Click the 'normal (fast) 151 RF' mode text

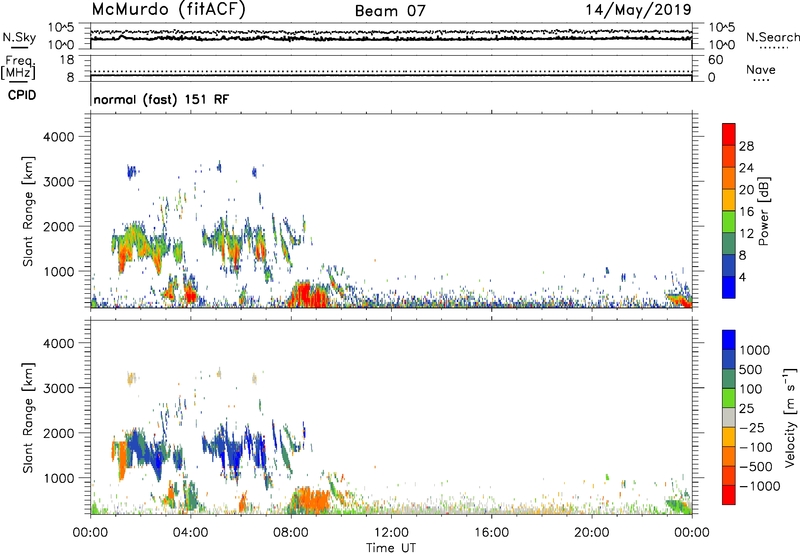pos(161,99)
